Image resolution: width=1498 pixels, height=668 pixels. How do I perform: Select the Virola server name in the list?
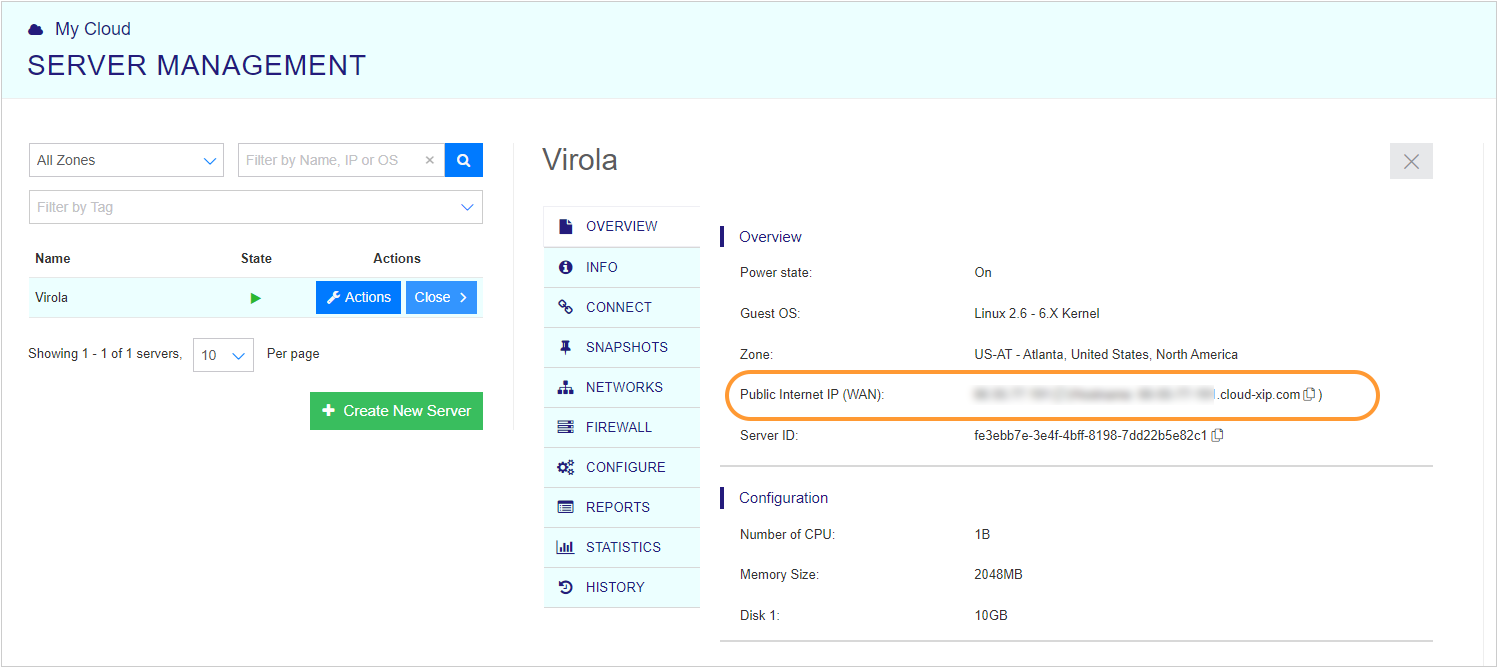tap(52, 297)
